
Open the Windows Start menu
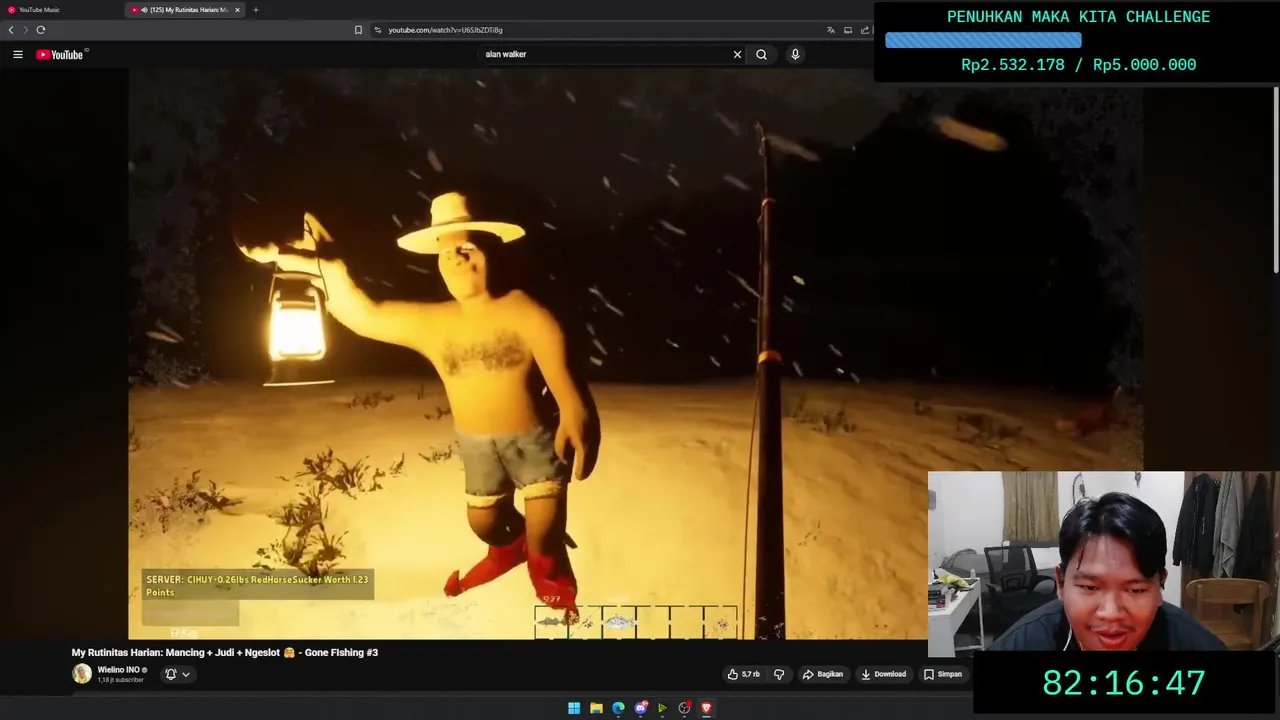tap(574, 708)
